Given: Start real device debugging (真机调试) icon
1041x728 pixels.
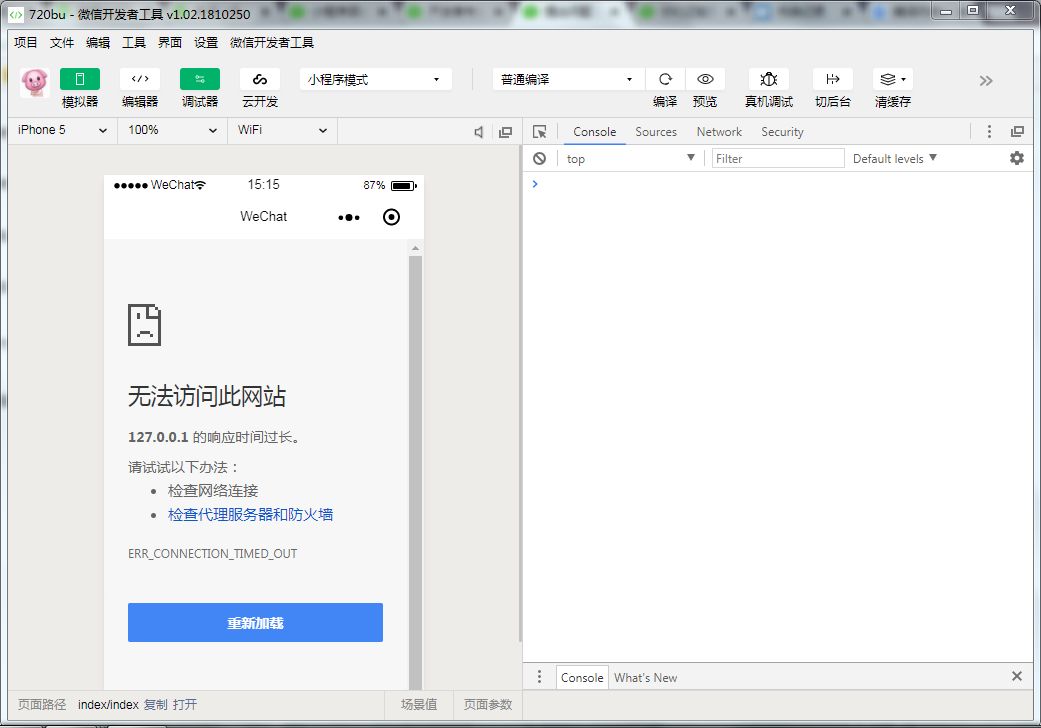Looking at the screenshot, I should 769,79.
